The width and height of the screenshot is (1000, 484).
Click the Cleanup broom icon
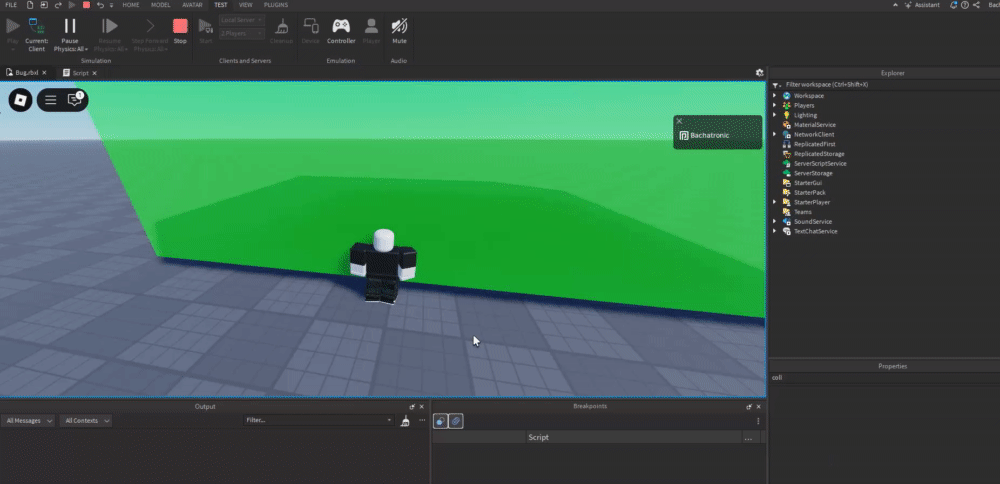[x=281, y=26]
